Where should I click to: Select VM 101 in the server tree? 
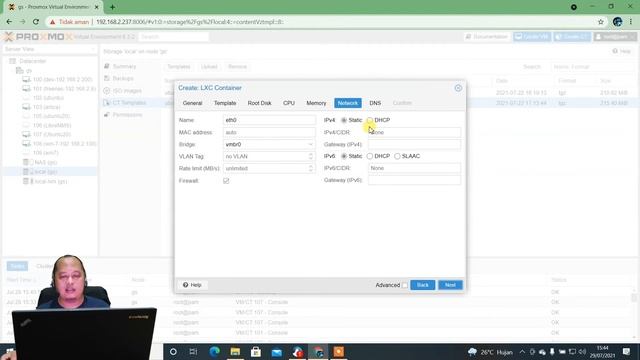pos(59,89)
